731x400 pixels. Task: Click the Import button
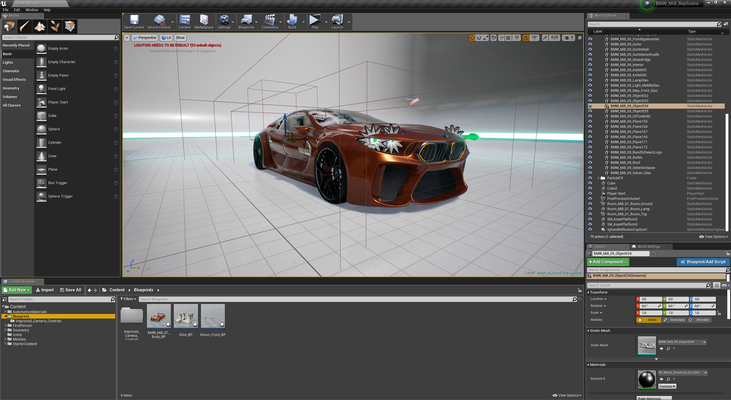pyautogui.click(x=47, y=290)
